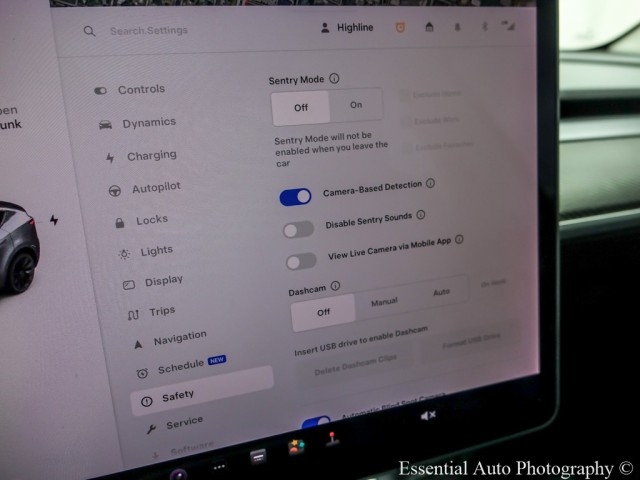The height and width of the screenshot is (480, 640).
Task: Click the Sentry Mode info icon
Action: click(x=334, y=79)
